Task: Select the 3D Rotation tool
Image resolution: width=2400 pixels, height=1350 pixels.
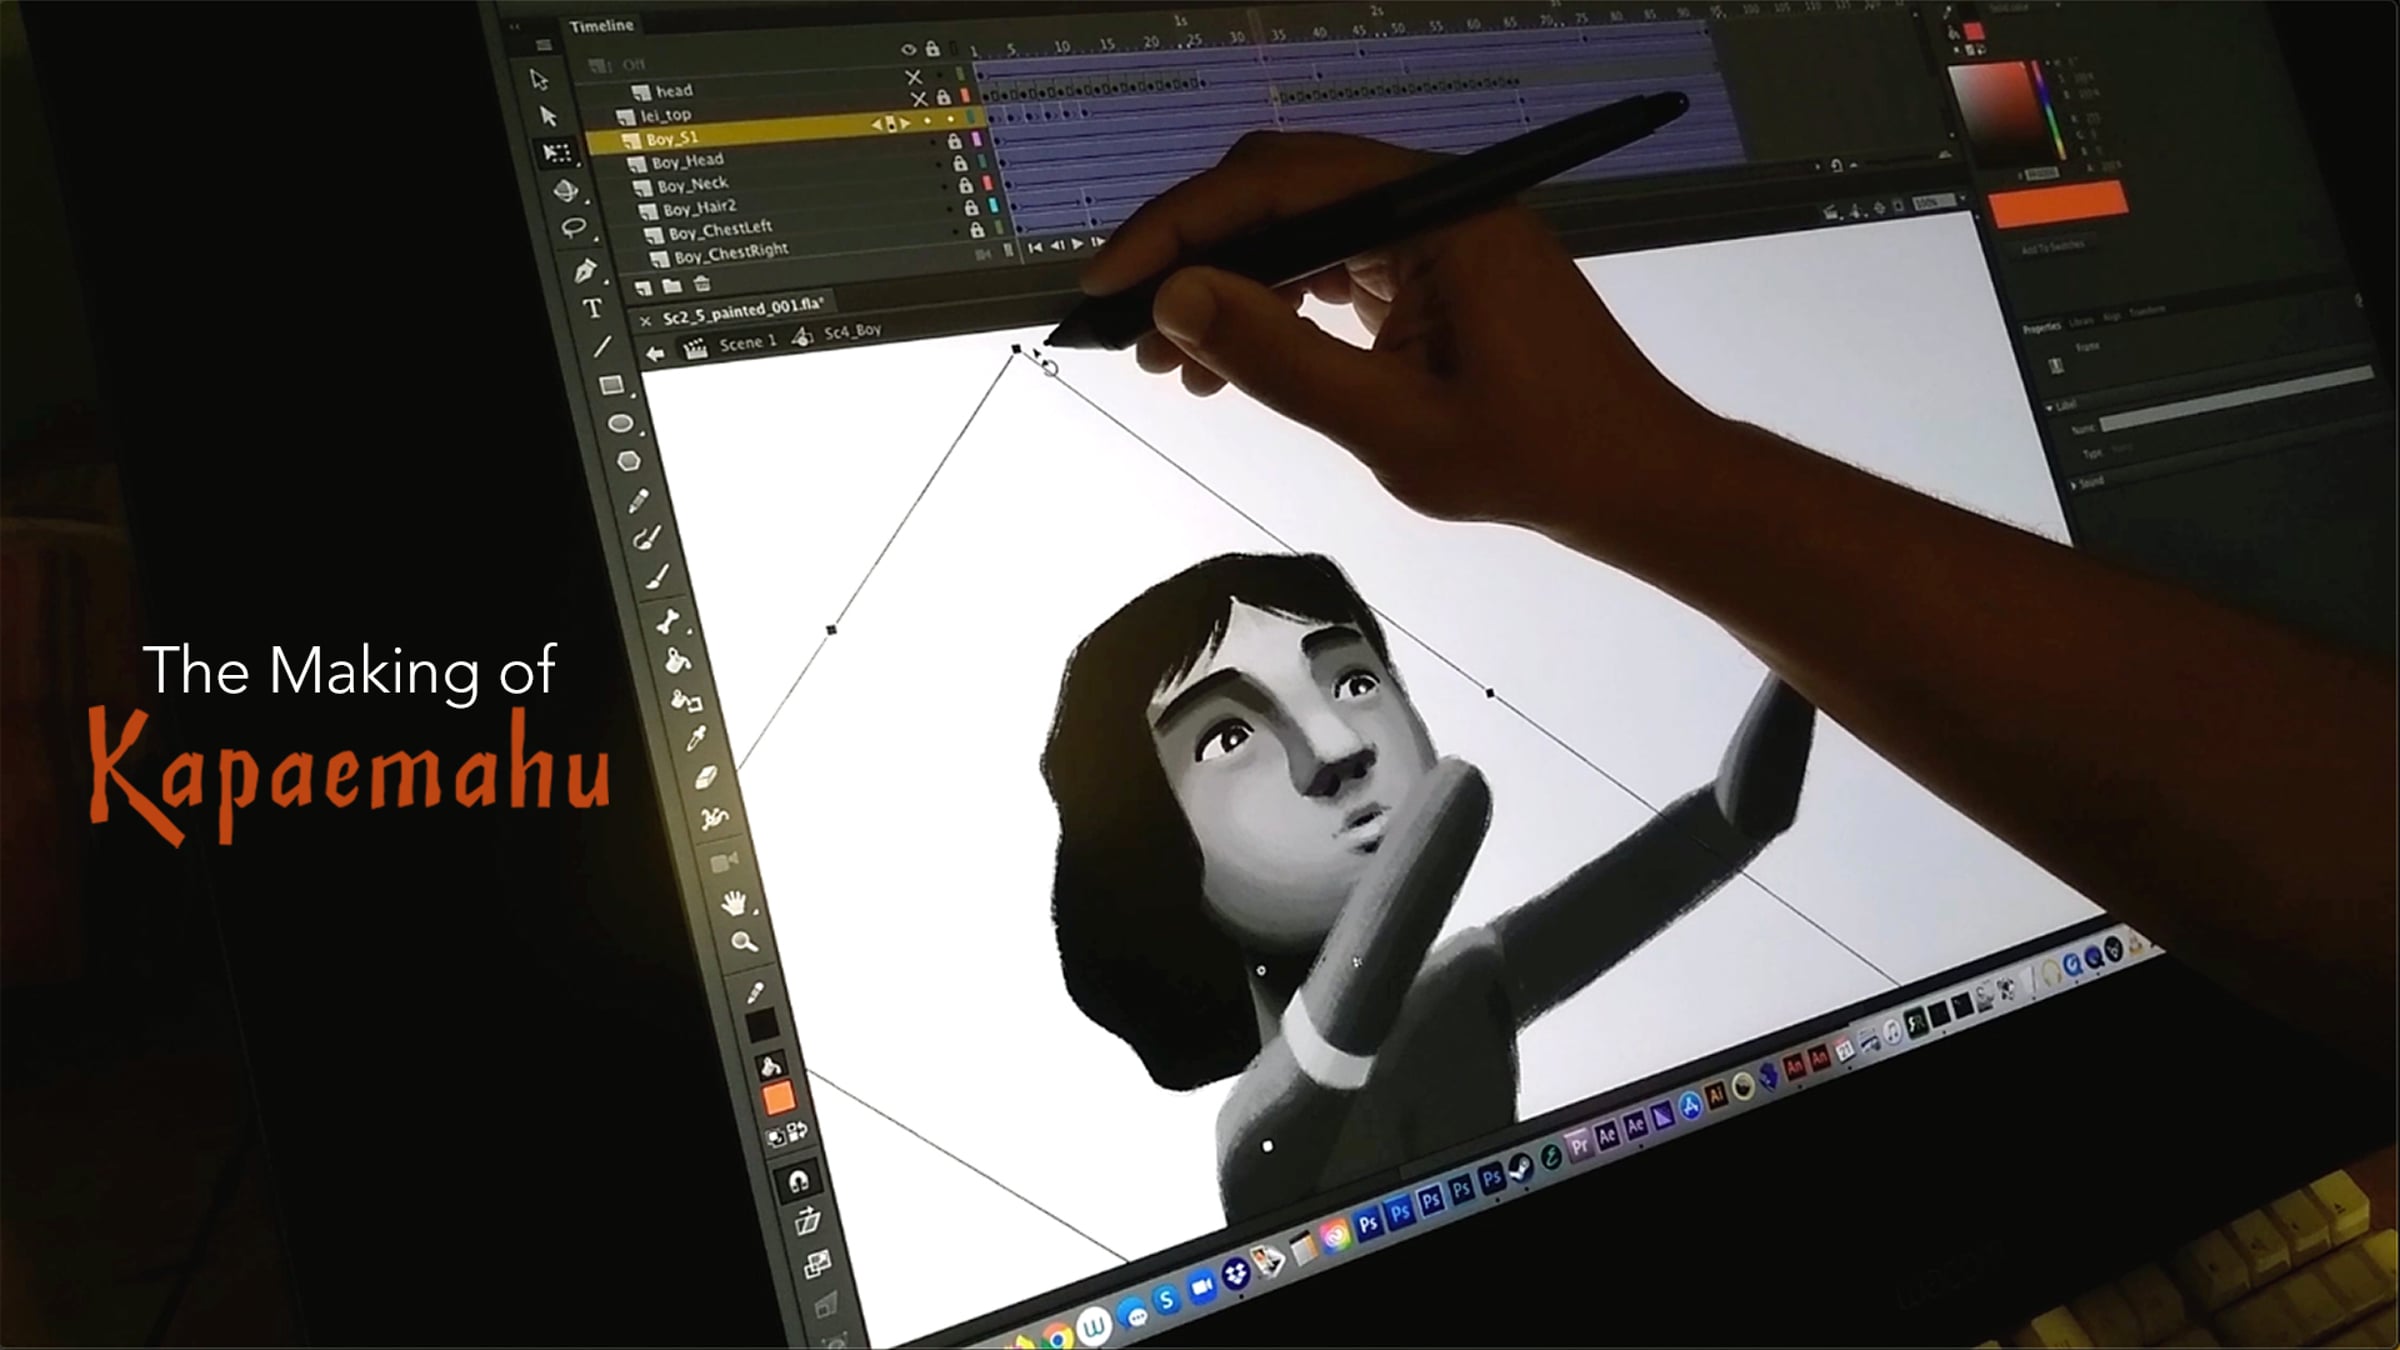Action: click(x=566, y=190)
